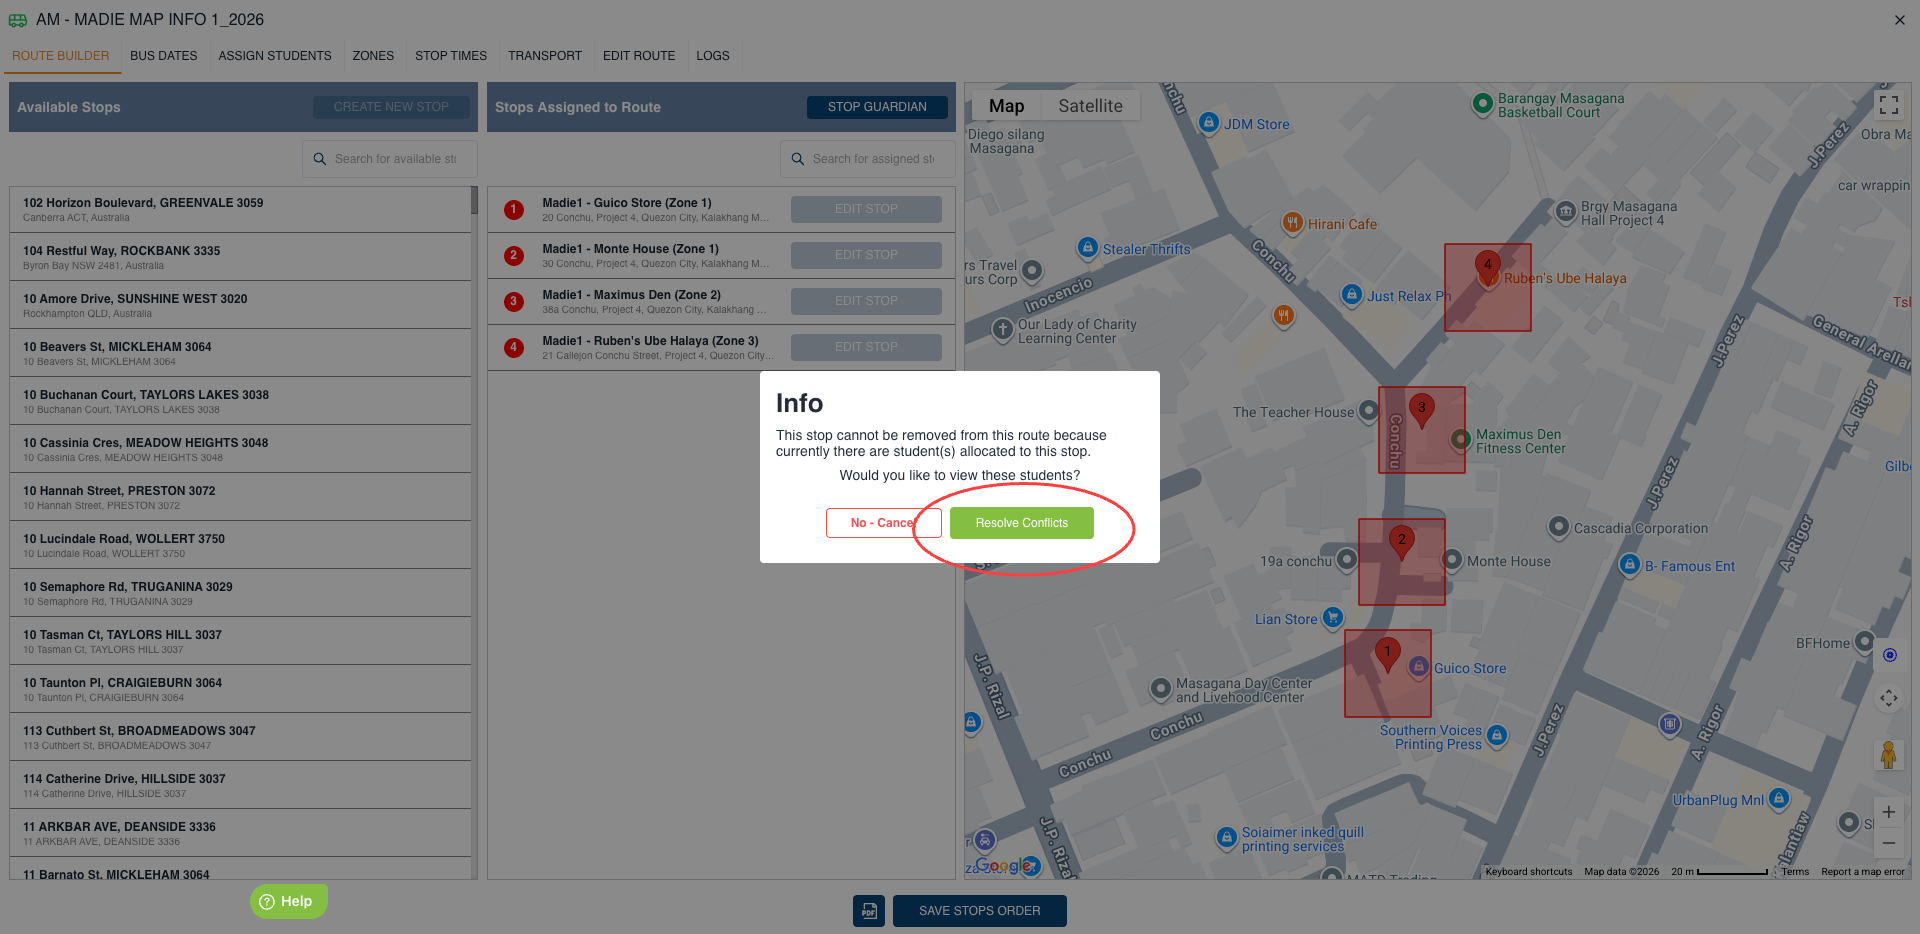Open map camera controls compass icon
Viewport: 1920px width, 934px height.
[1888, 698]
